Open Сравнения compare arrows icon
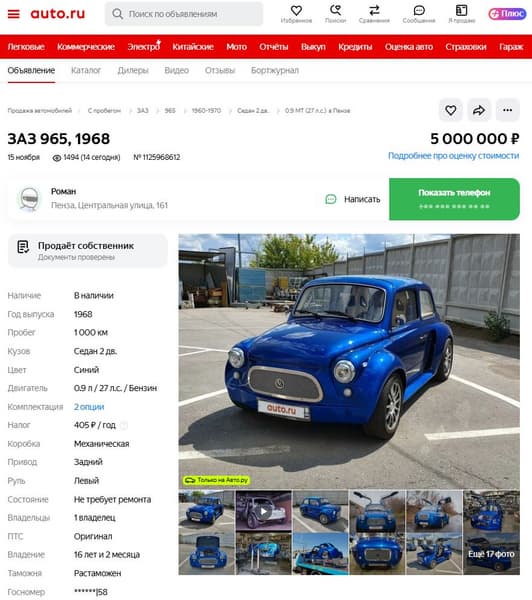532x600 pixels. (x=374, y=10)
